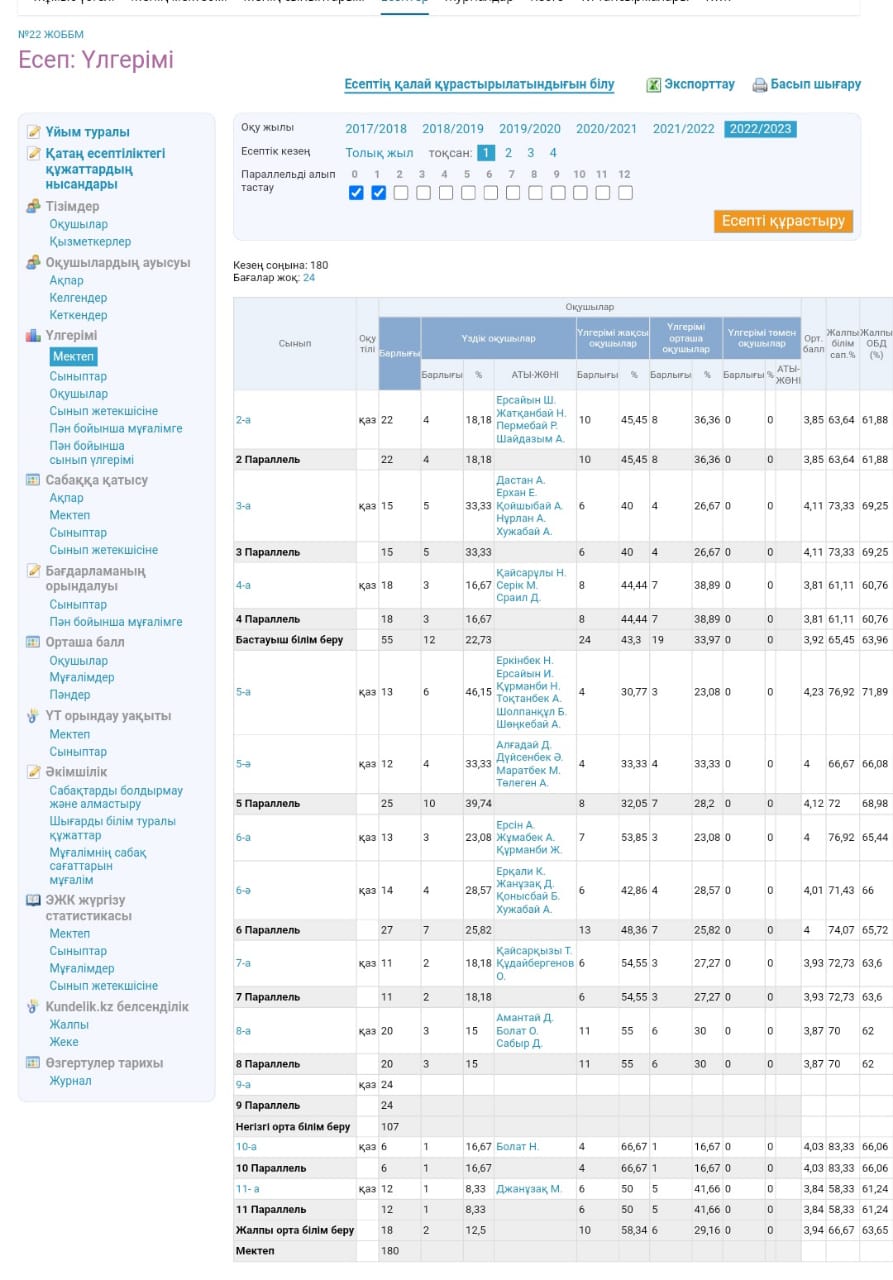Enable the parallel 5 checkbox

tap(468, 193)
